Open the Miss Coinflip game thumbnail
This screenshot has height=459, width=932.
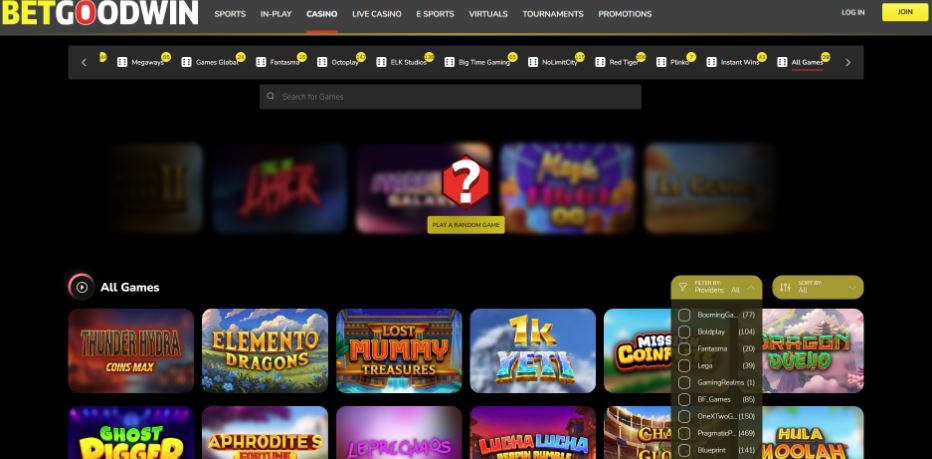pyautogui.click(x=637, y=351)
